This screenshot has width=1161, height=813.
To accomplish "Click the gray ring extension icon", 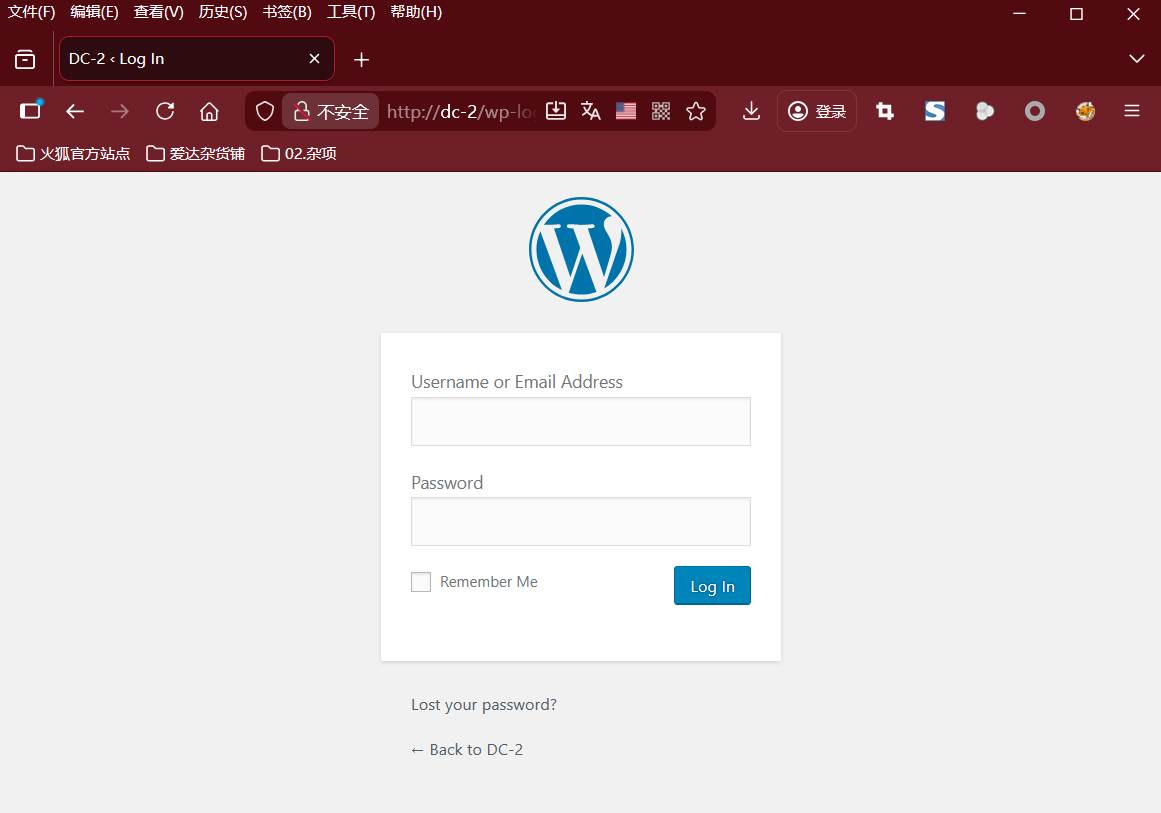I will (x=1035, y=111).
